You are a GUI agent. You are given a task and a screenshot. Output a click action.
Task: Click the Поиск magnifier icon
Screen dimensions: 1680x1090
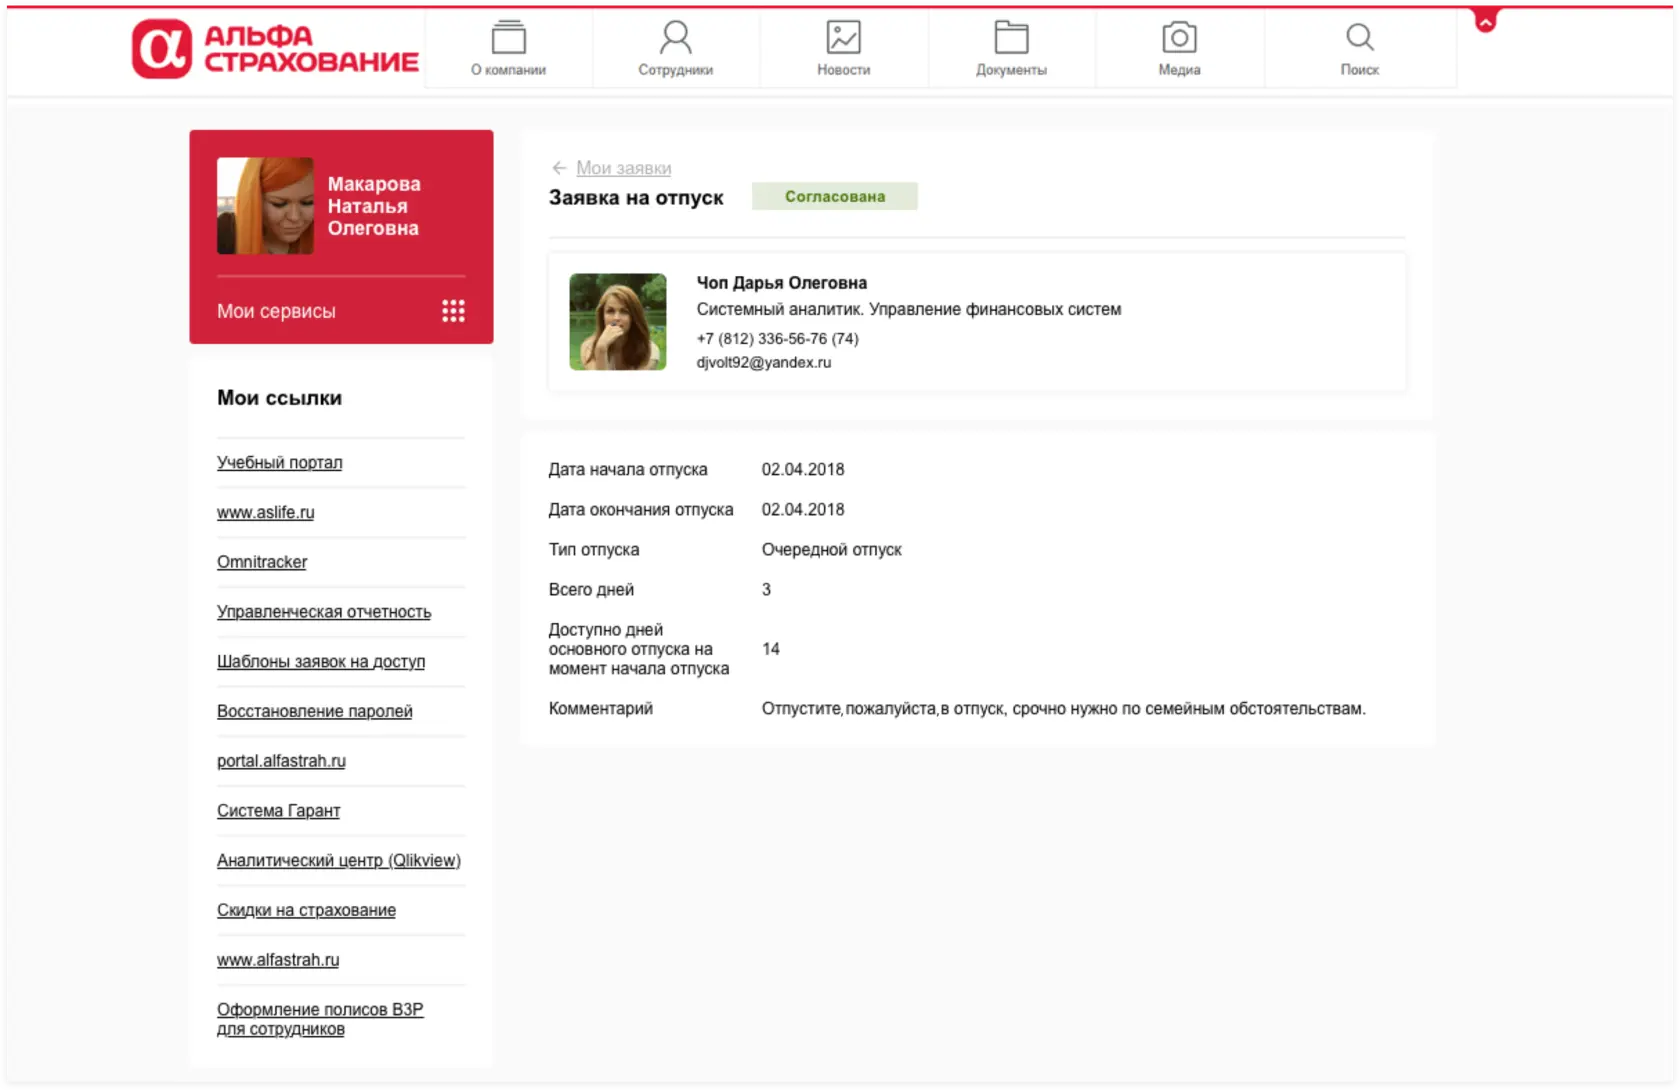click(x=1359, y=38)
